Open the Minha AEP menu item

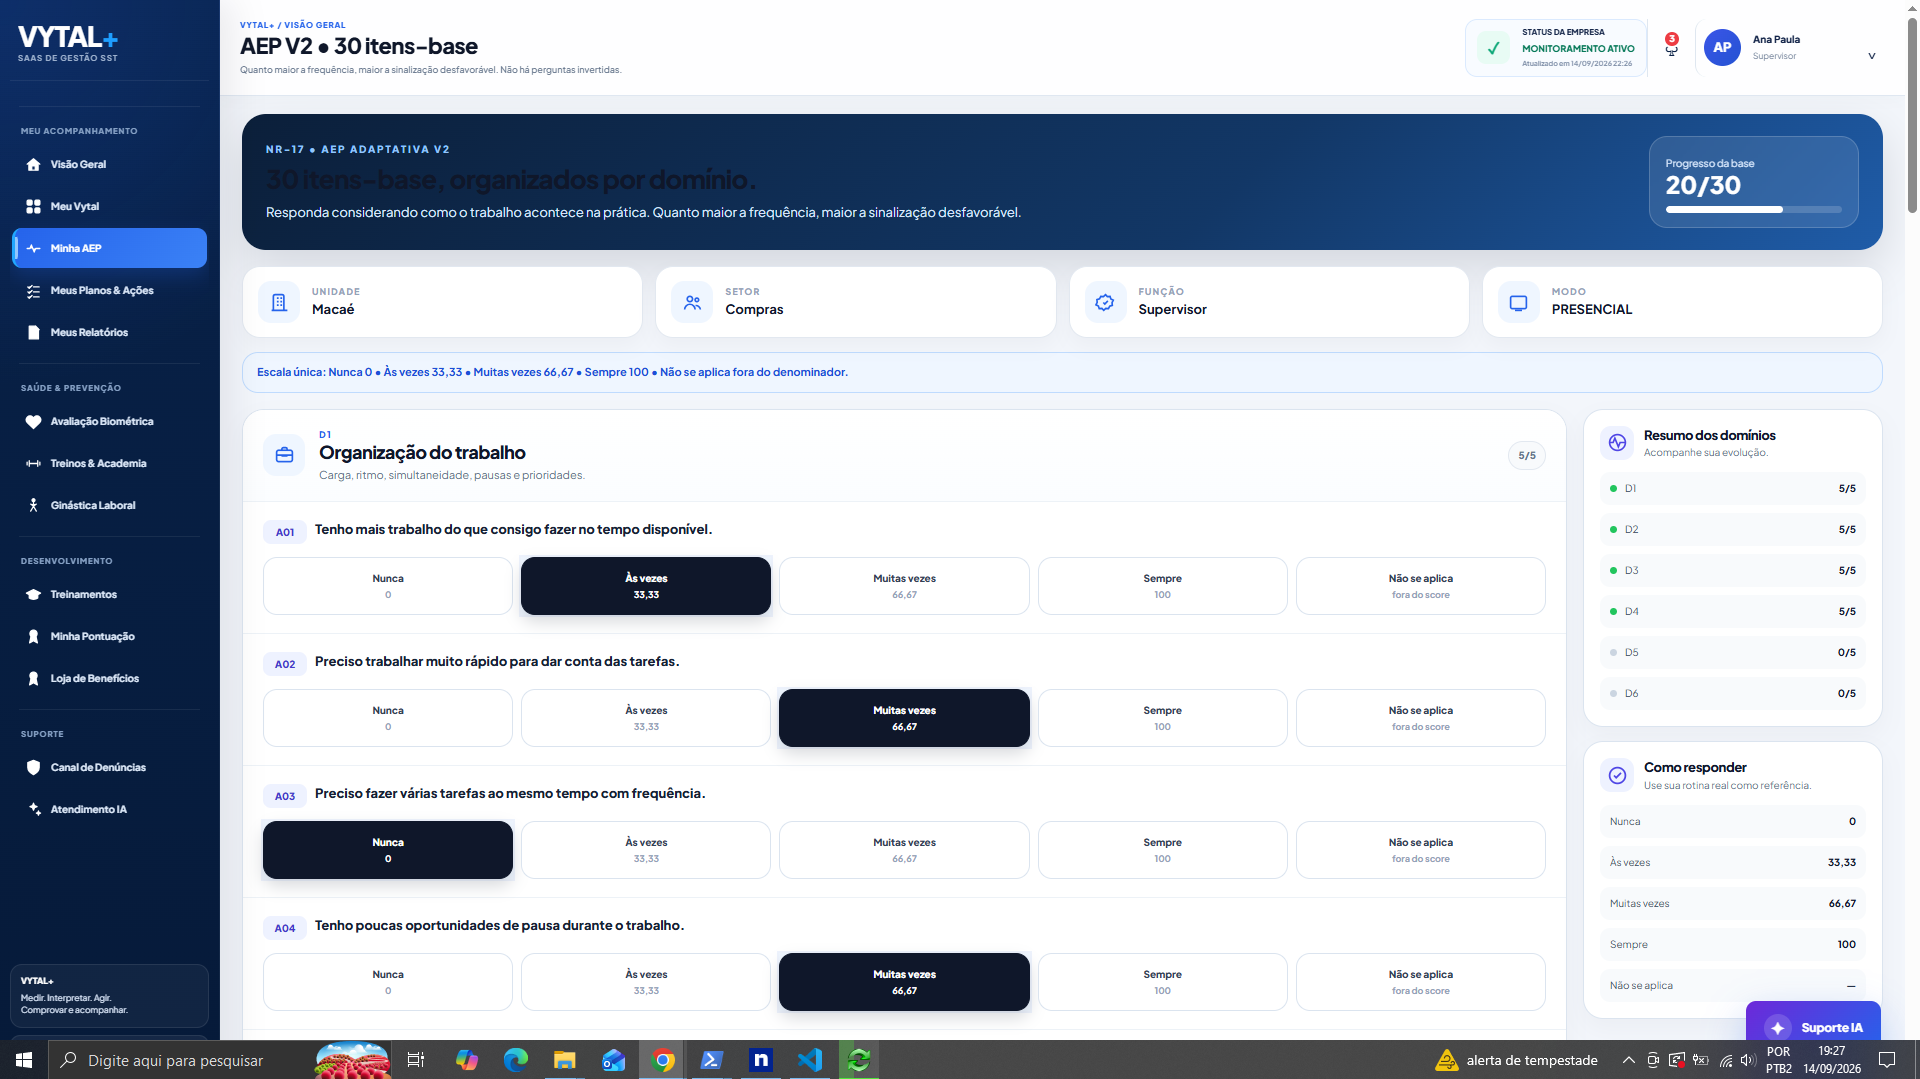pyautogui.click(x=110, y=248)
